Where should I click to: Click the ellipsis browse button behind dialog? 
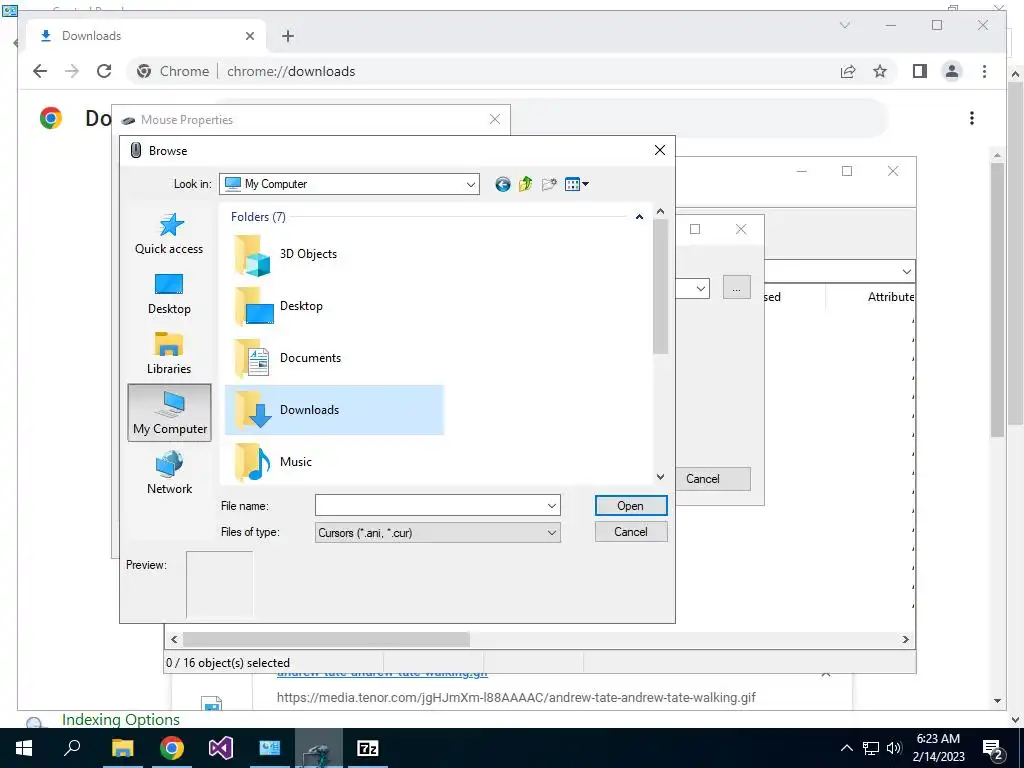click(x=737, y=288)
